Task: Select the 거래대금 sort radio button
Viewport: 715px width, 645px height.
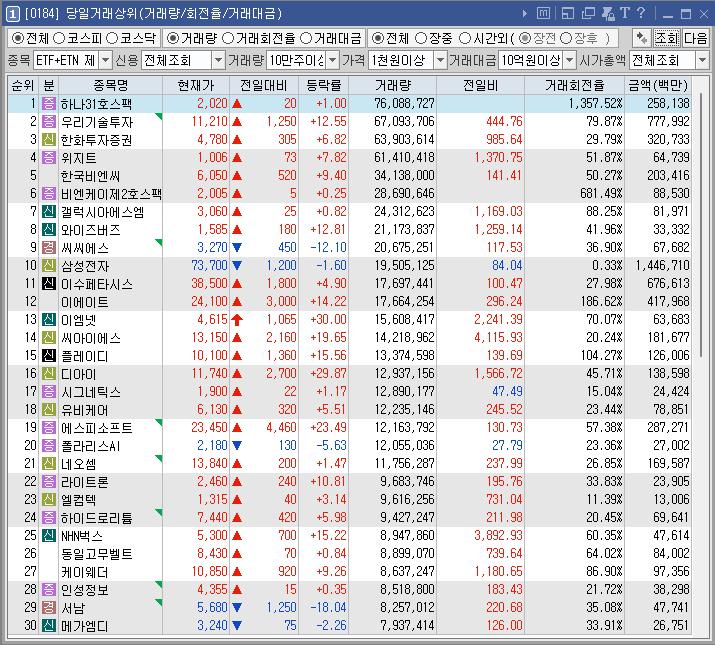Action: [306, 38]
